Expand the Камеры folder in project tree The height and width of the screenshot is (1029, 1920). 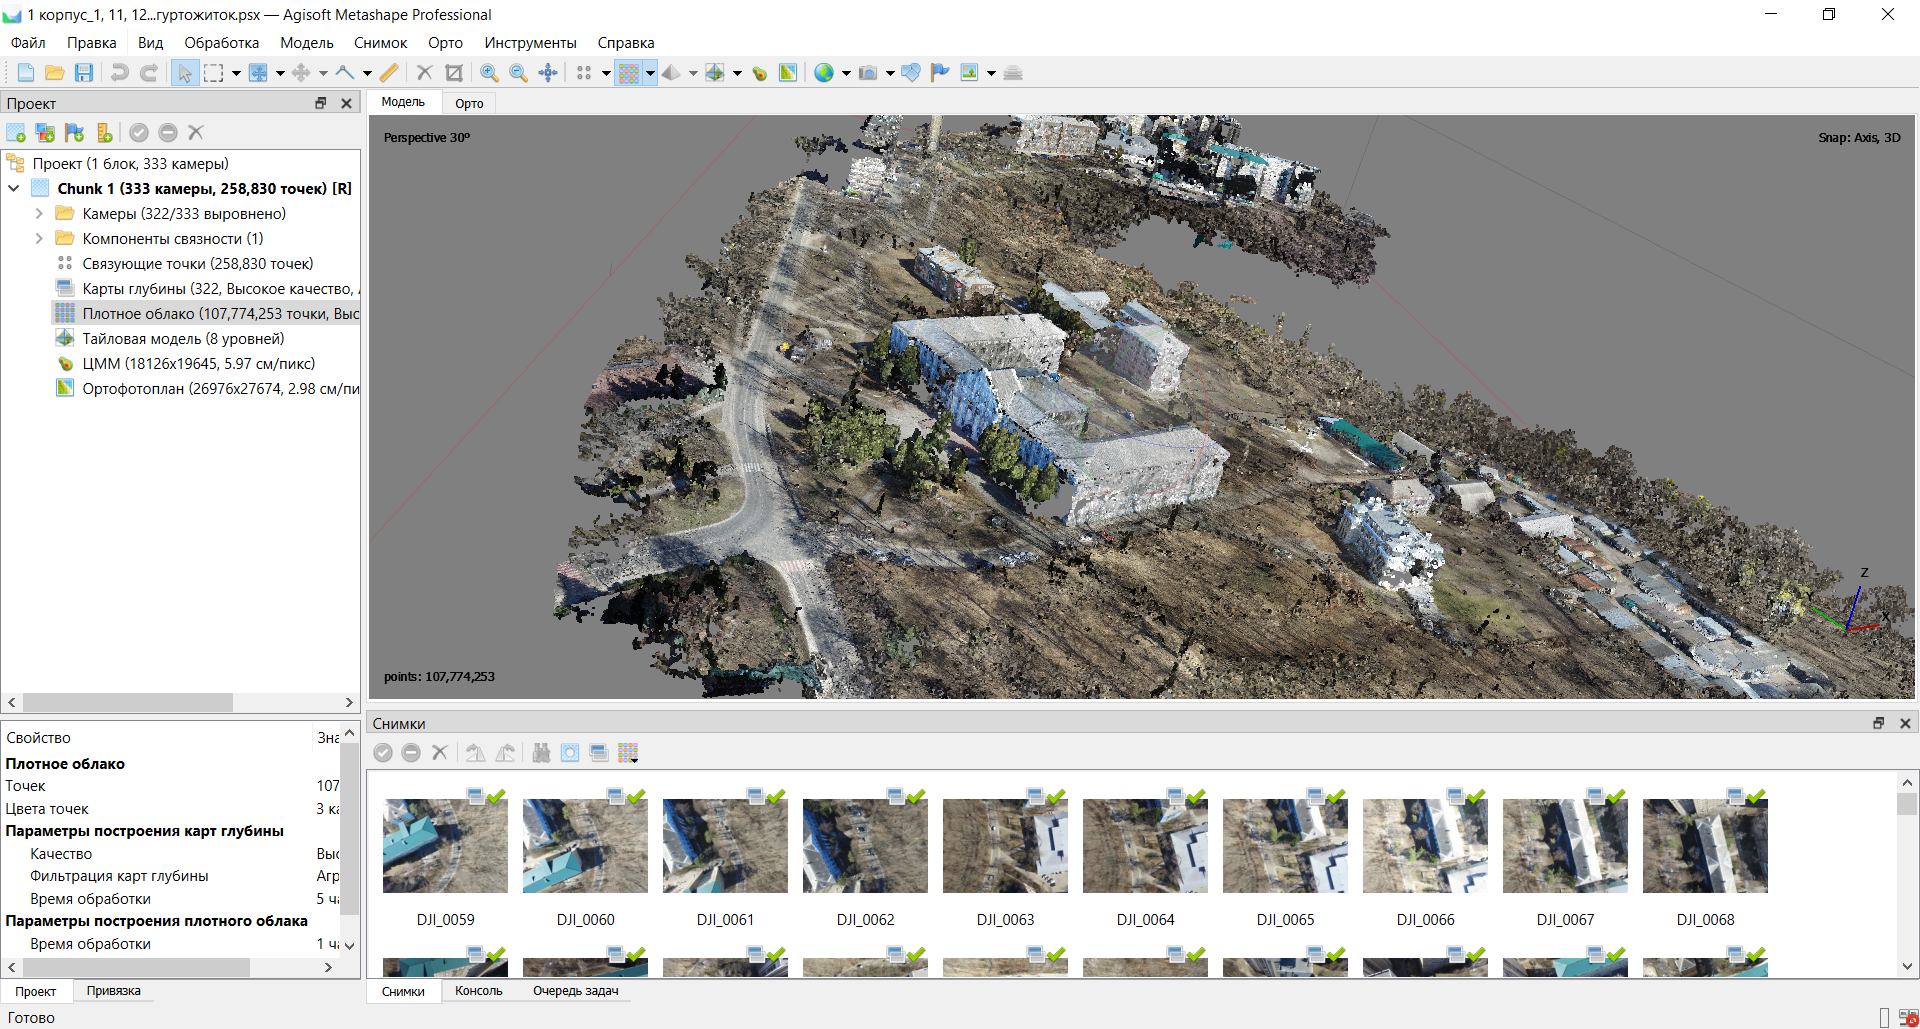click(39, 214)
